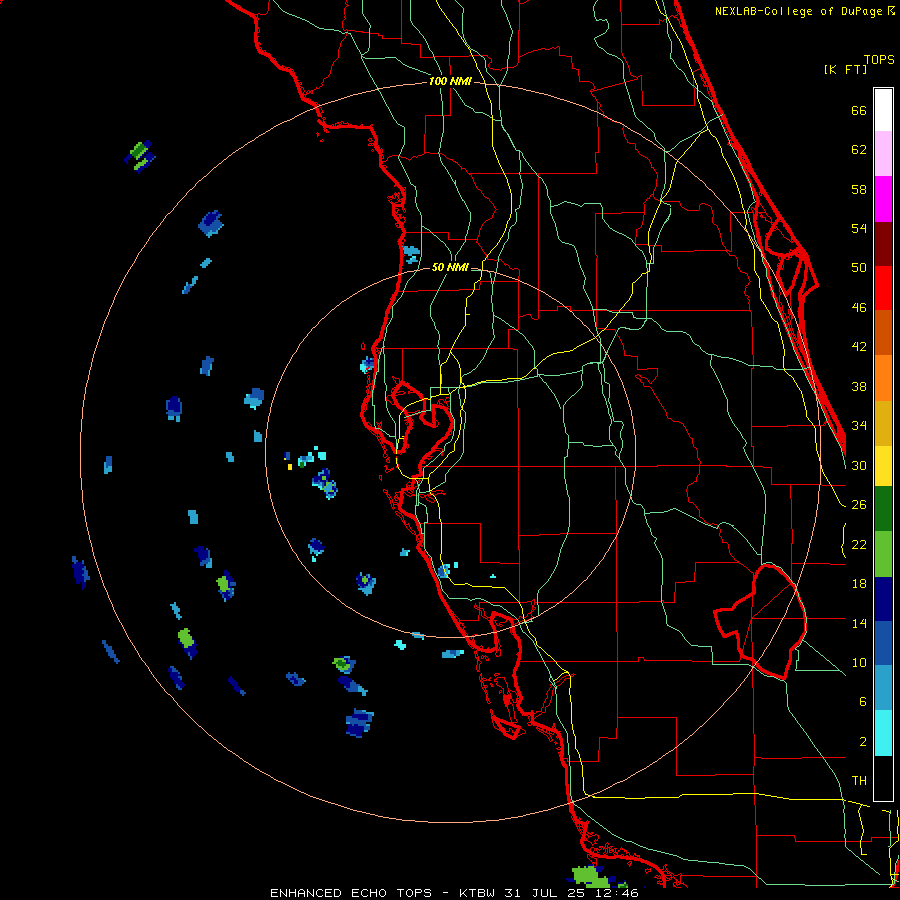Click the 10 scale value
Image resolution: width=900 pixels, height=900 pixels.
click(859, 663)
